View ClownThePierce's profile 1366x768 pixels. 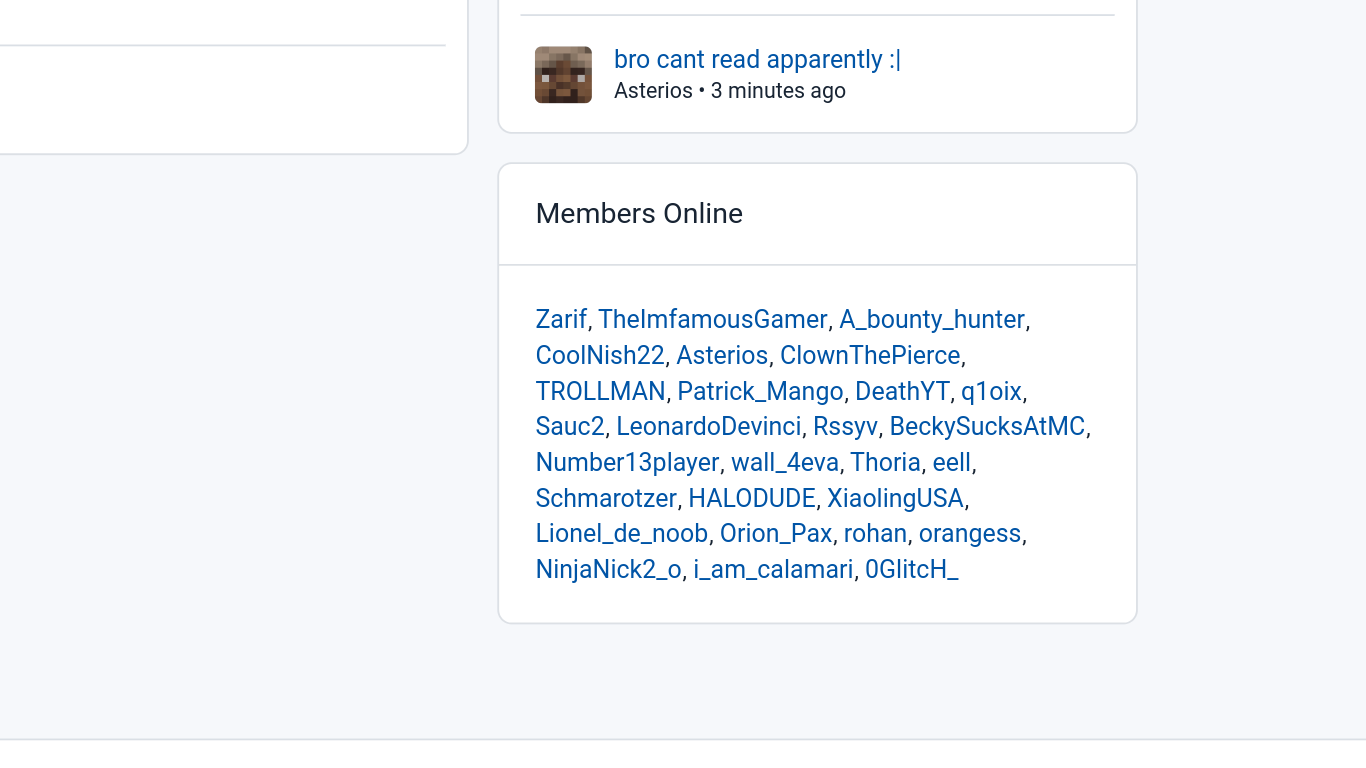(870, 355)
